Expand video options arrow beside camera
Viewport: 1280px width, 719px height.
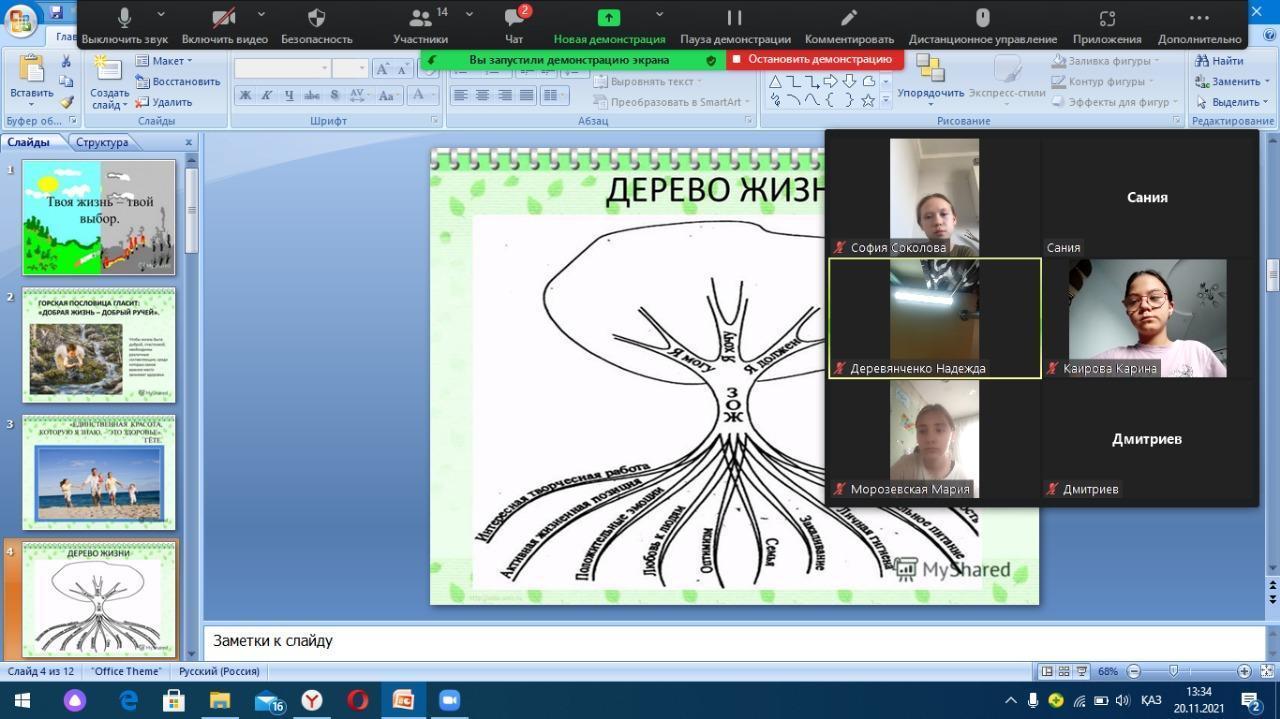point(261,15)
